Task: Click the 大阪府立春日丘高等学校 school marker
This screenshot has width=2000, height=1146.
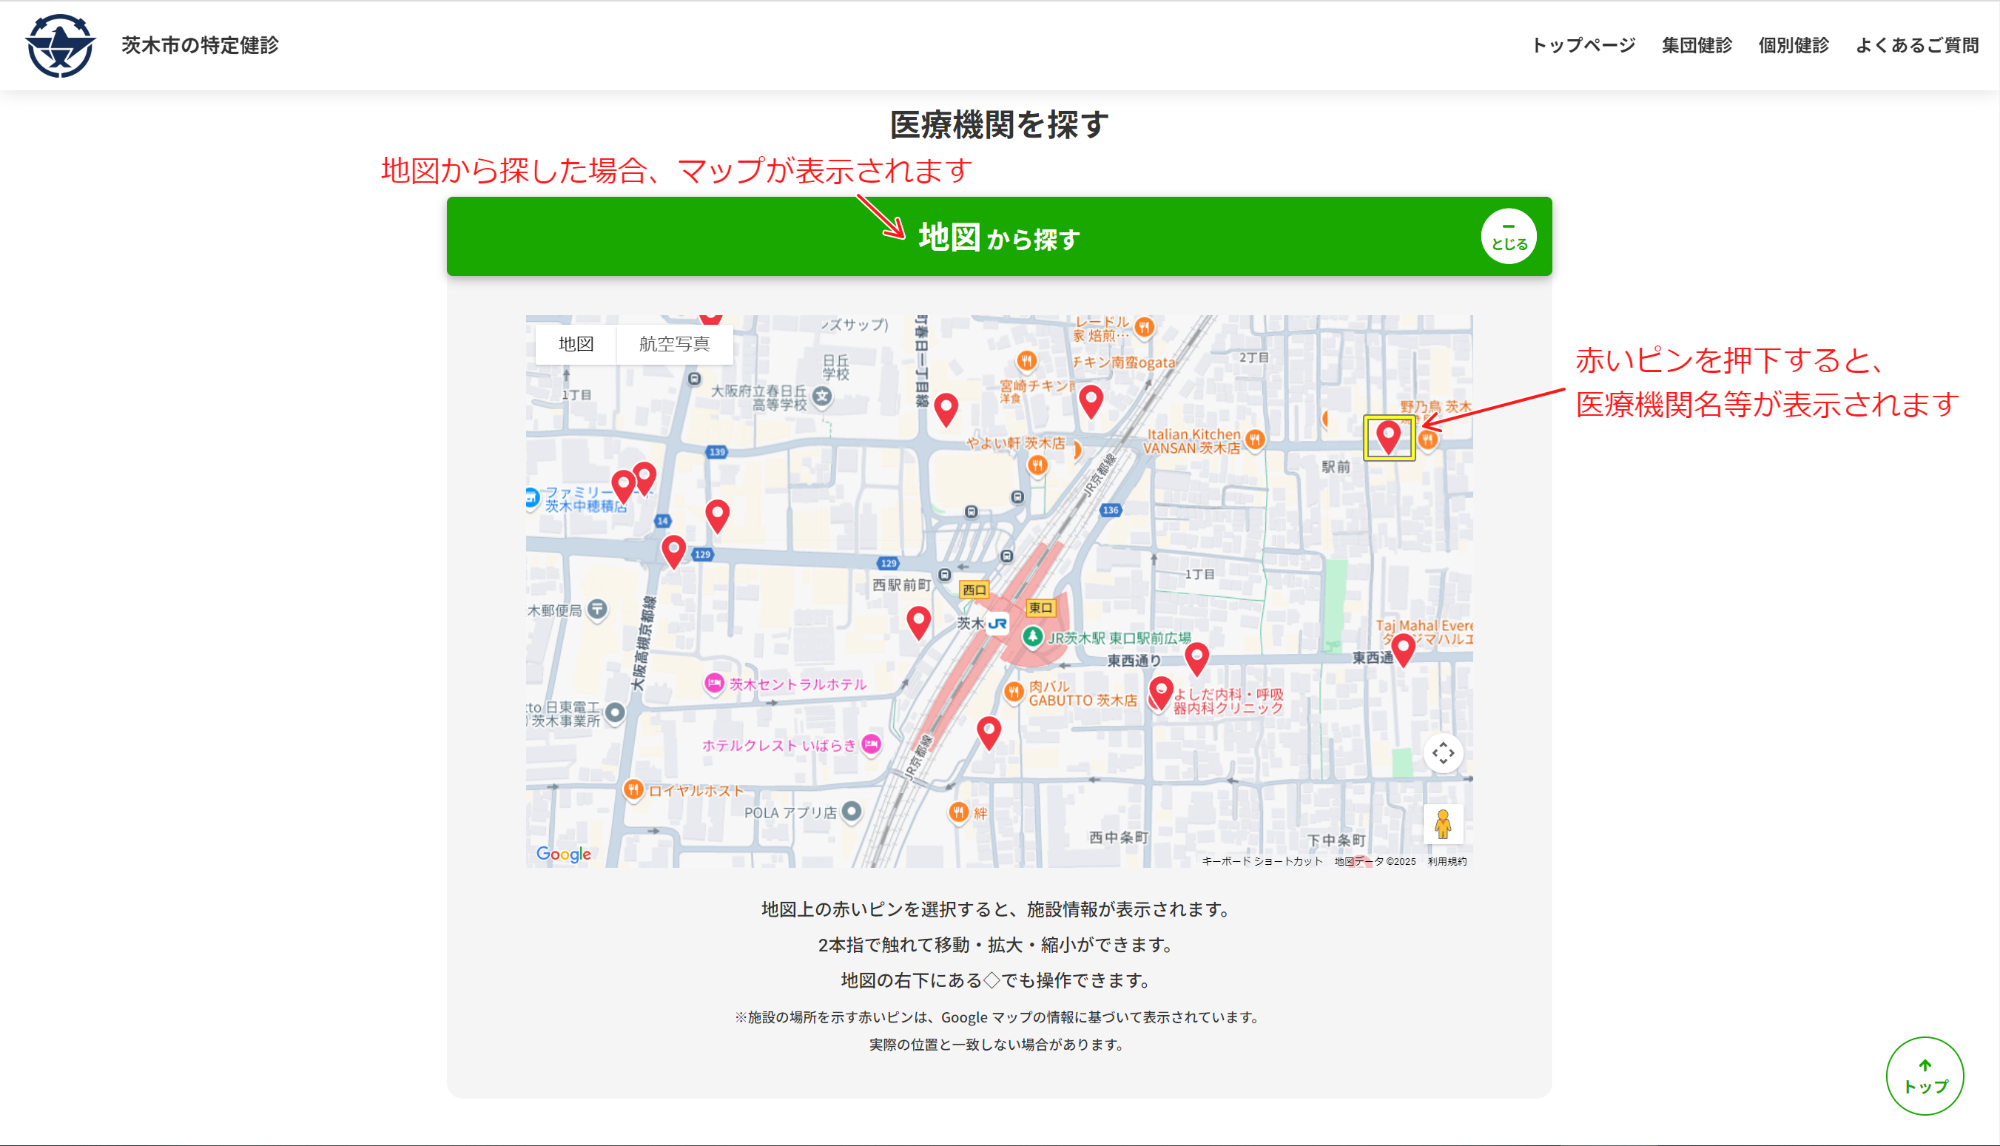Action: [x=822, y=396]
